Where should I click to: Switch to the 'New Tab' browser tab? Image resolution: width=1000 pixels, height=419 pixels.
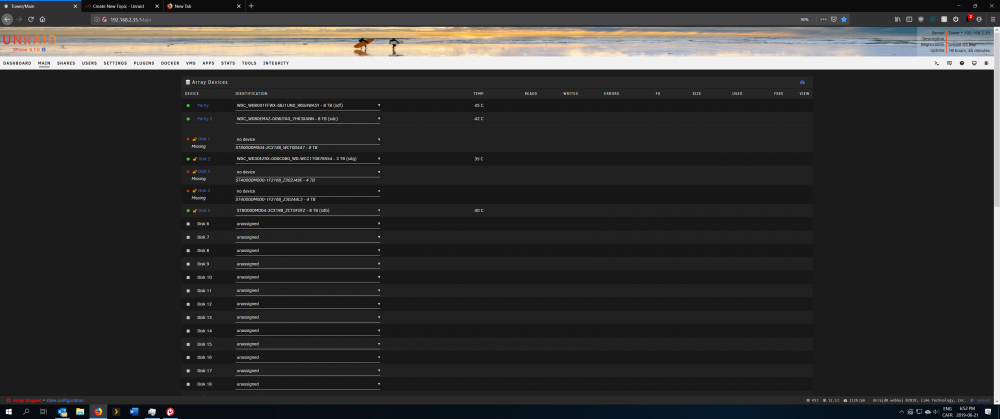point(203,6)
